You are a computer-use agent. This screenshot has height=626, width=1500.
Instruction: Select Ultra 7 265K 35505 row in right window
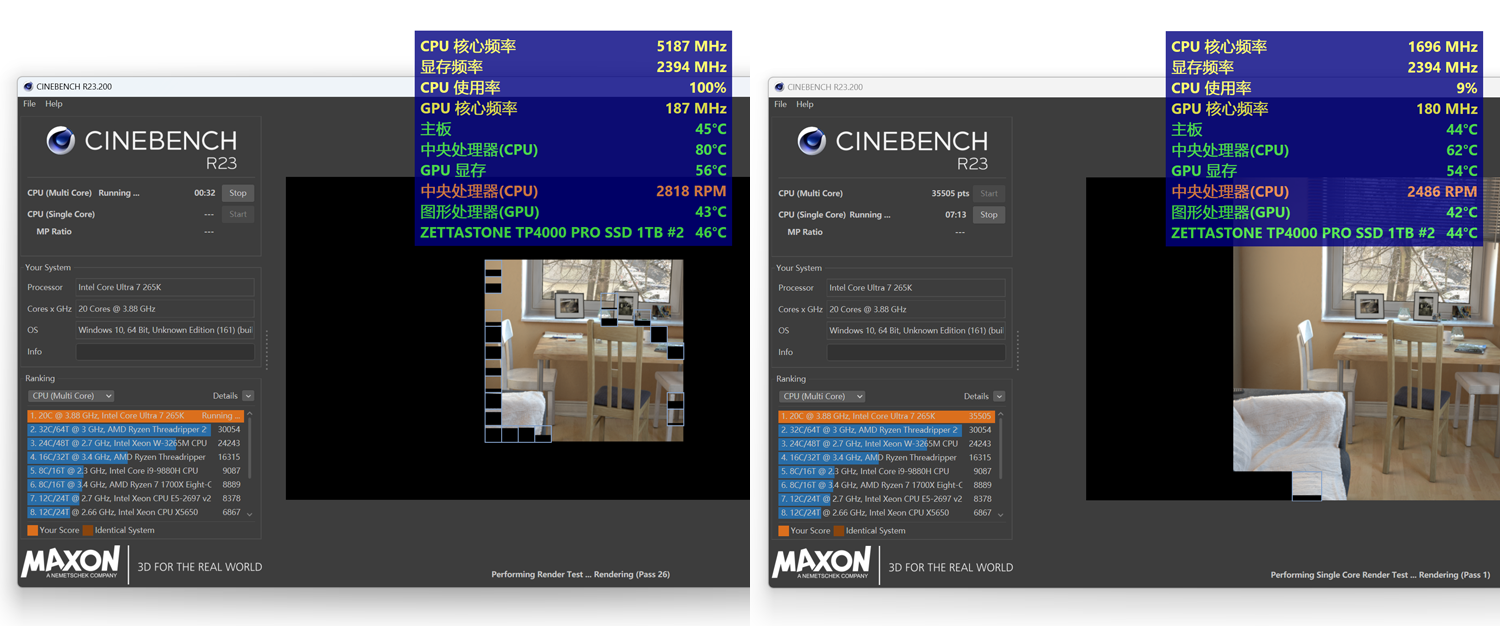(886, 416)
